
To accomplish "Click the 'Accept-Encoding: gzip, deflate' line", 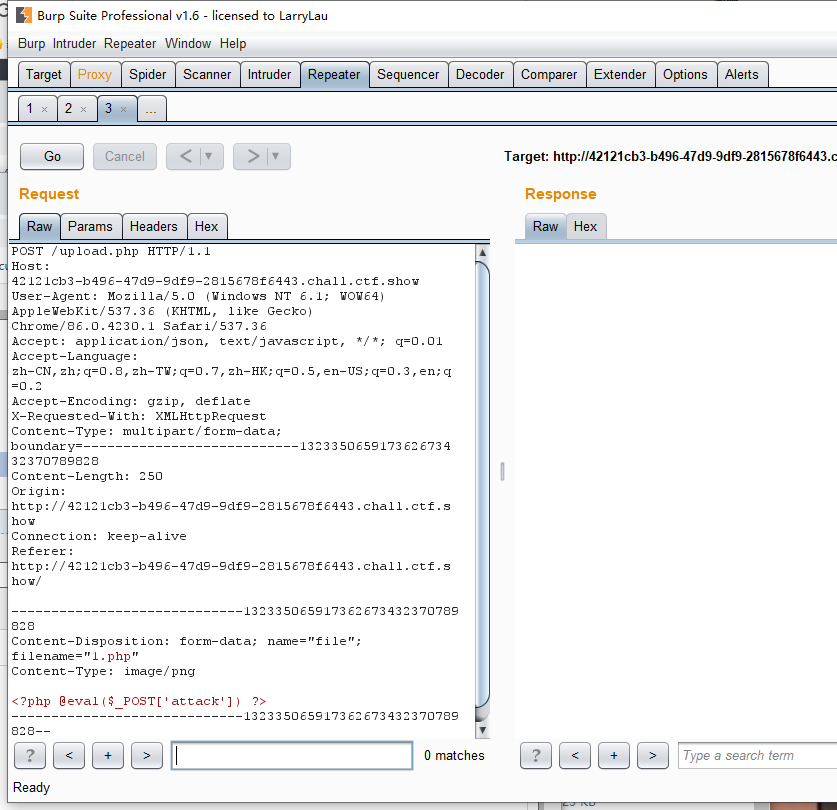I will [131, 402].
